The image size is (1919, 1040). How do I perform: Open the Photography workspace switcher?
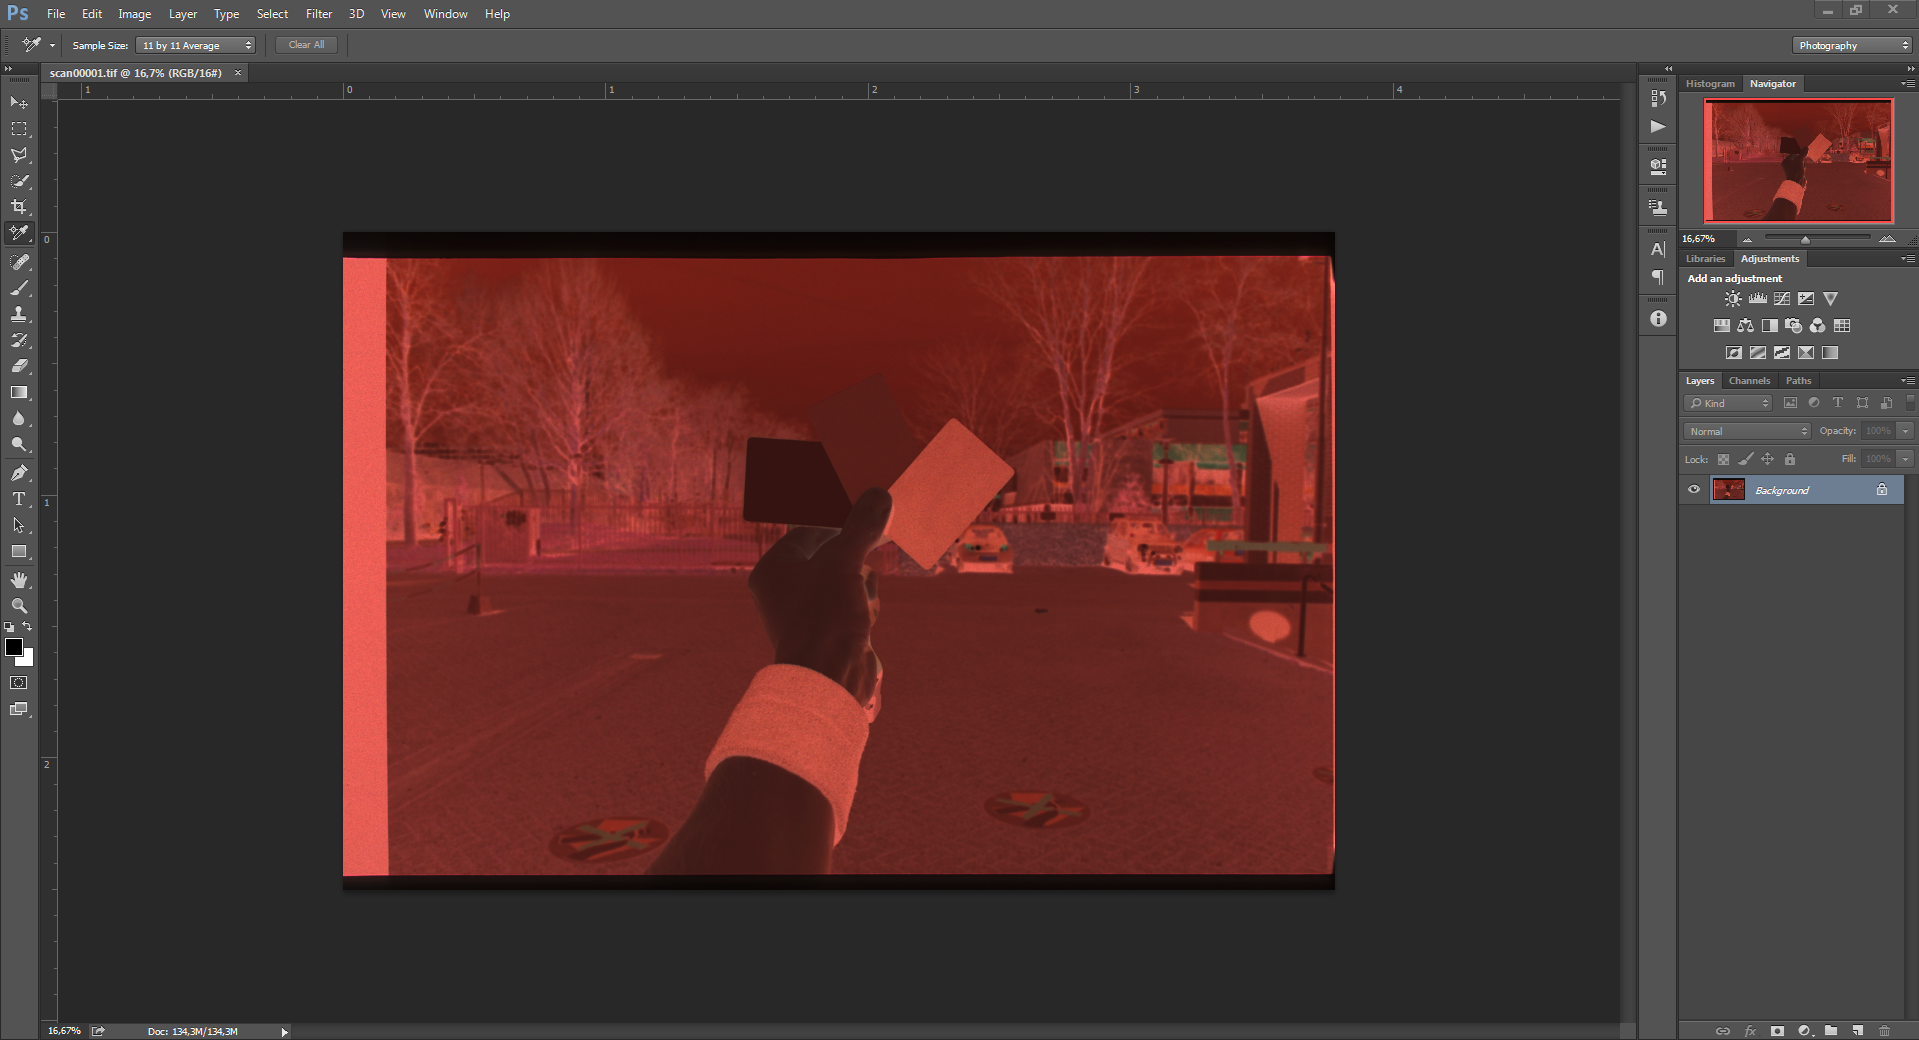point(1850,45)
